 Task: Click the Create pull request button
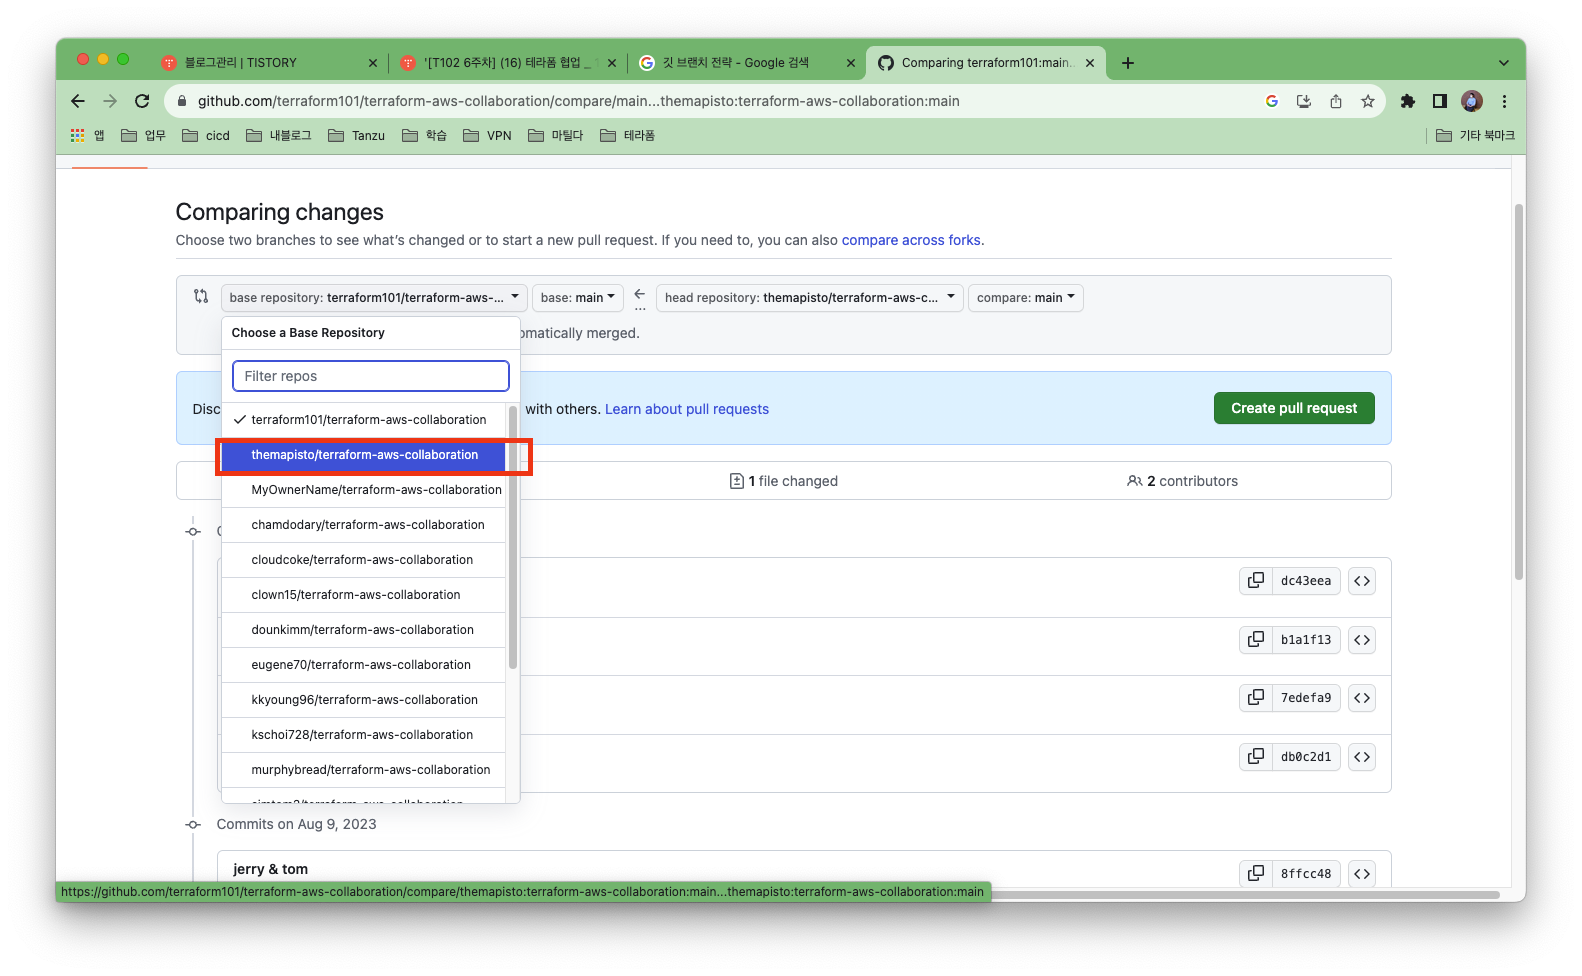(x=1294, y=408)
